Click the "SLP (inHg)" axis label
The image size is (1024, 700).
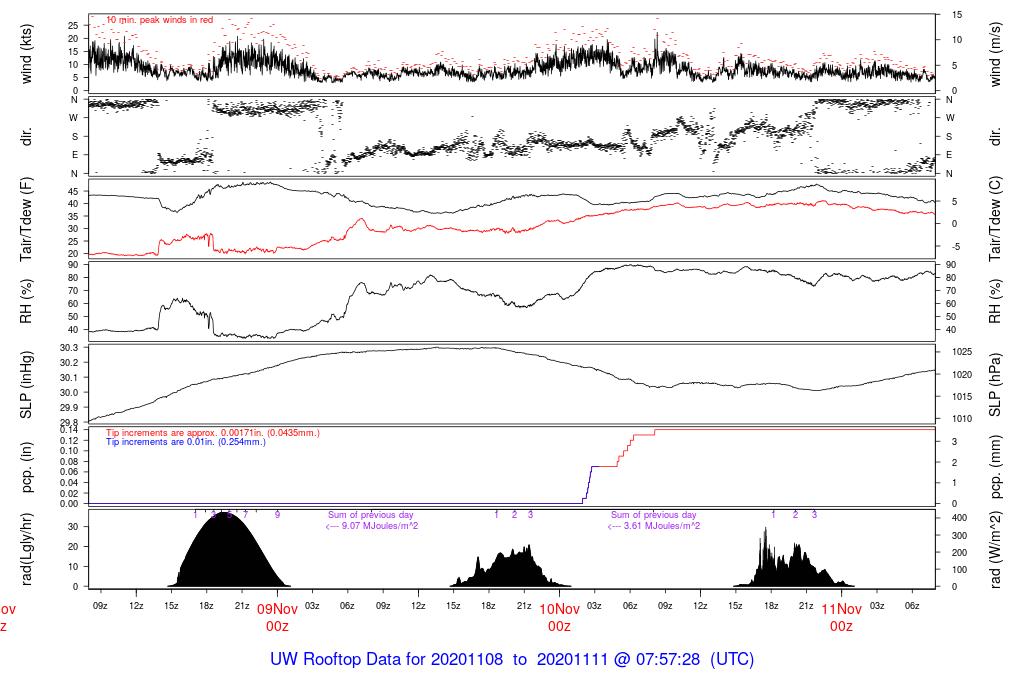pos(26,385)
